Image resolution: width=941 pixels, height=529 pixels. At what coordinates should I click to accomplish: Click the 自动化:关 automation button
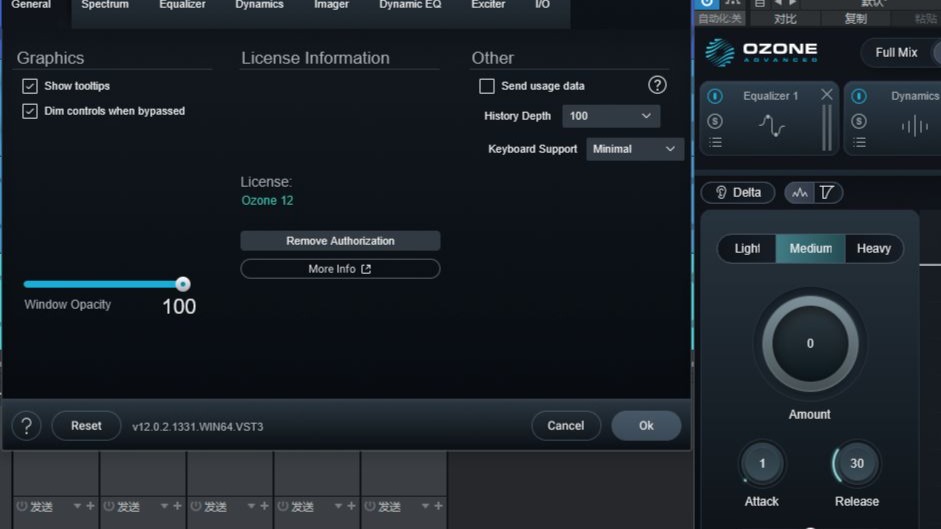click(719, 19)
